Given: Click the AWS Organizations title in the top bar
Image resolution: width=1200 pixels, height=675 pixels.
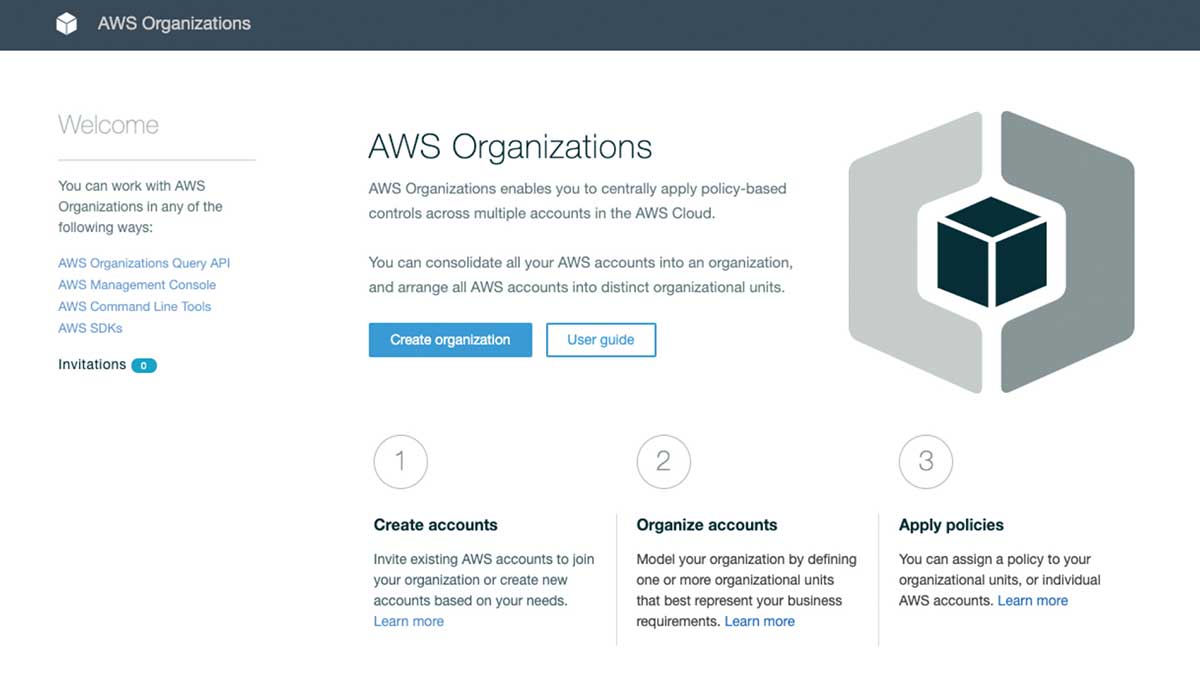Looking at the screenshot, I should [172, 23].
